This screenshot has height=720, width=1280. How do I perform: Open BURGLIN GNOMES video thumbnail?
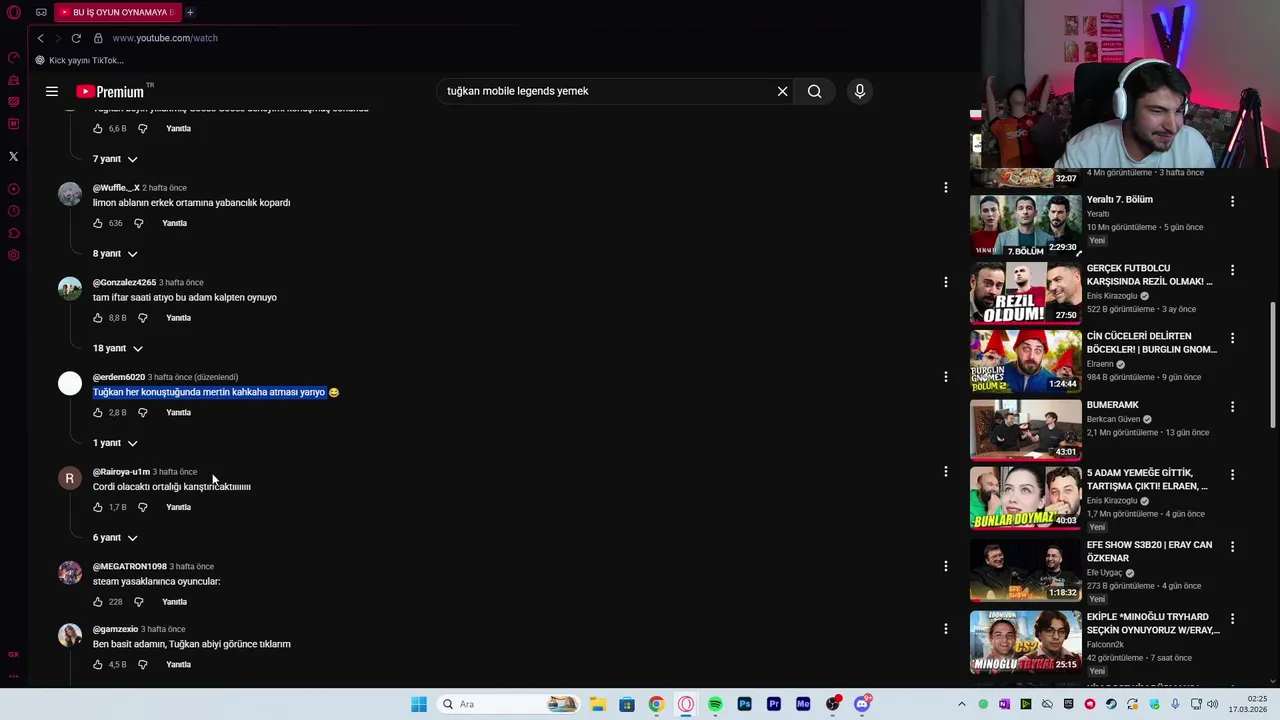(x=1025, y=361)
